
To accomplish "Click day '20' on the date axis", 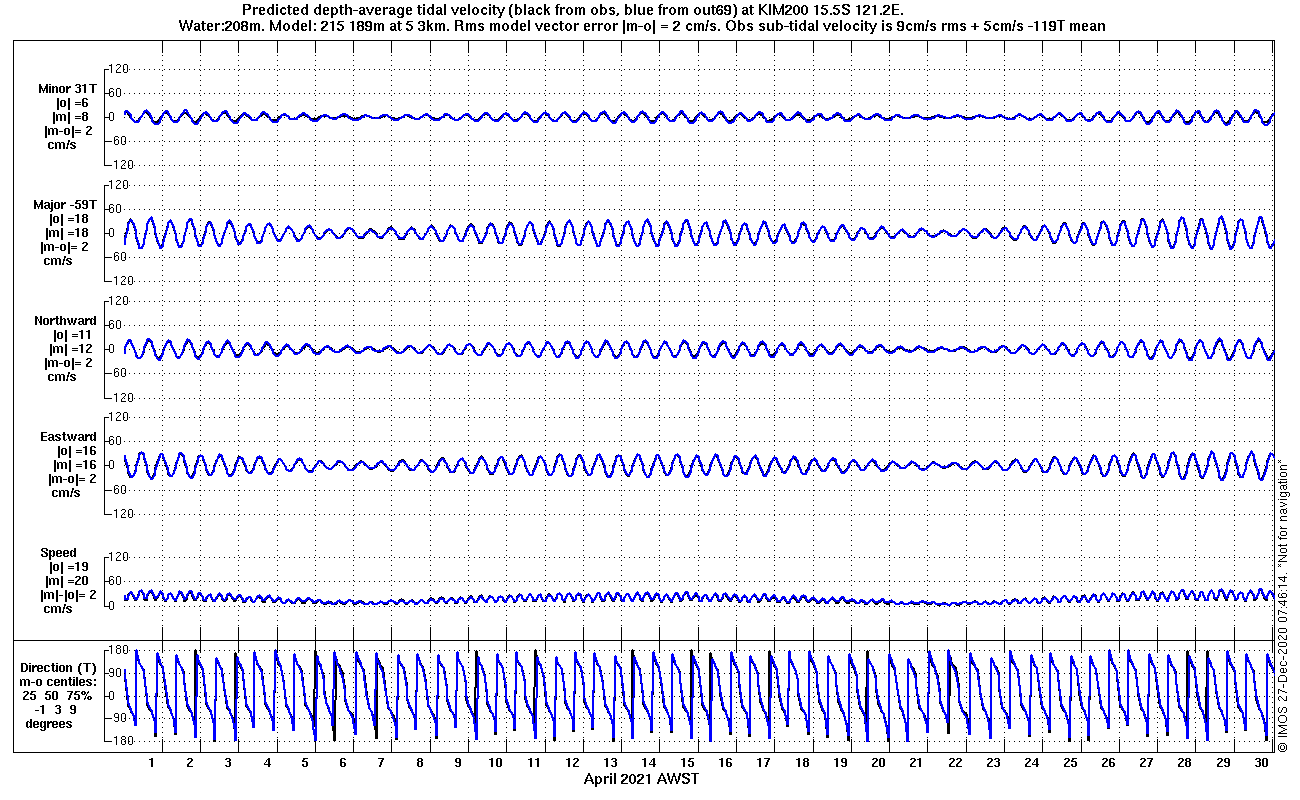I will coord(878,763).
